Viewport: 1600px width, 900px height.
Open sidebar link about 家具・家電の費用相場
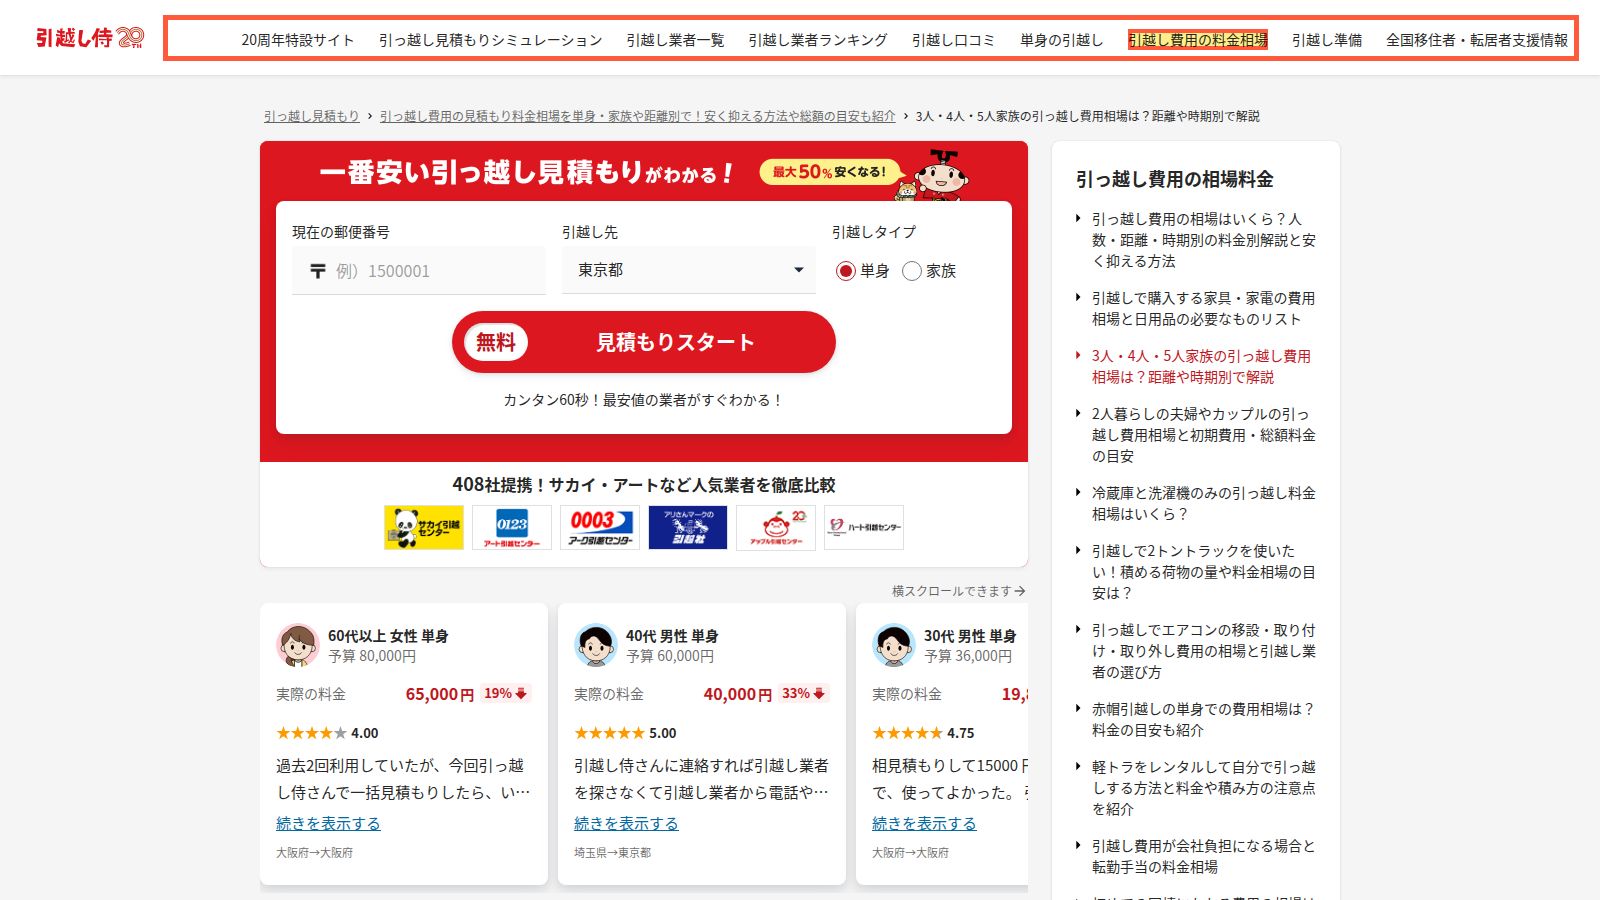click(x=1203, y=309)
